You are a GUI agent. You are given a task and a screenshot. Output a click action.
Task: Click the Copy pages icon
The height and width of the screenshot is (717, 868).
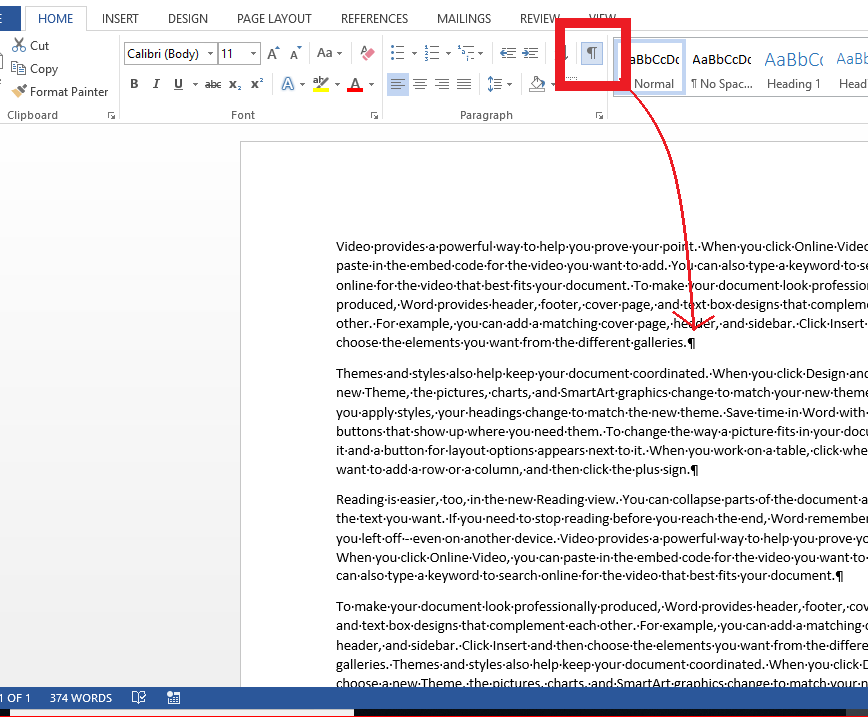[18, 68]
